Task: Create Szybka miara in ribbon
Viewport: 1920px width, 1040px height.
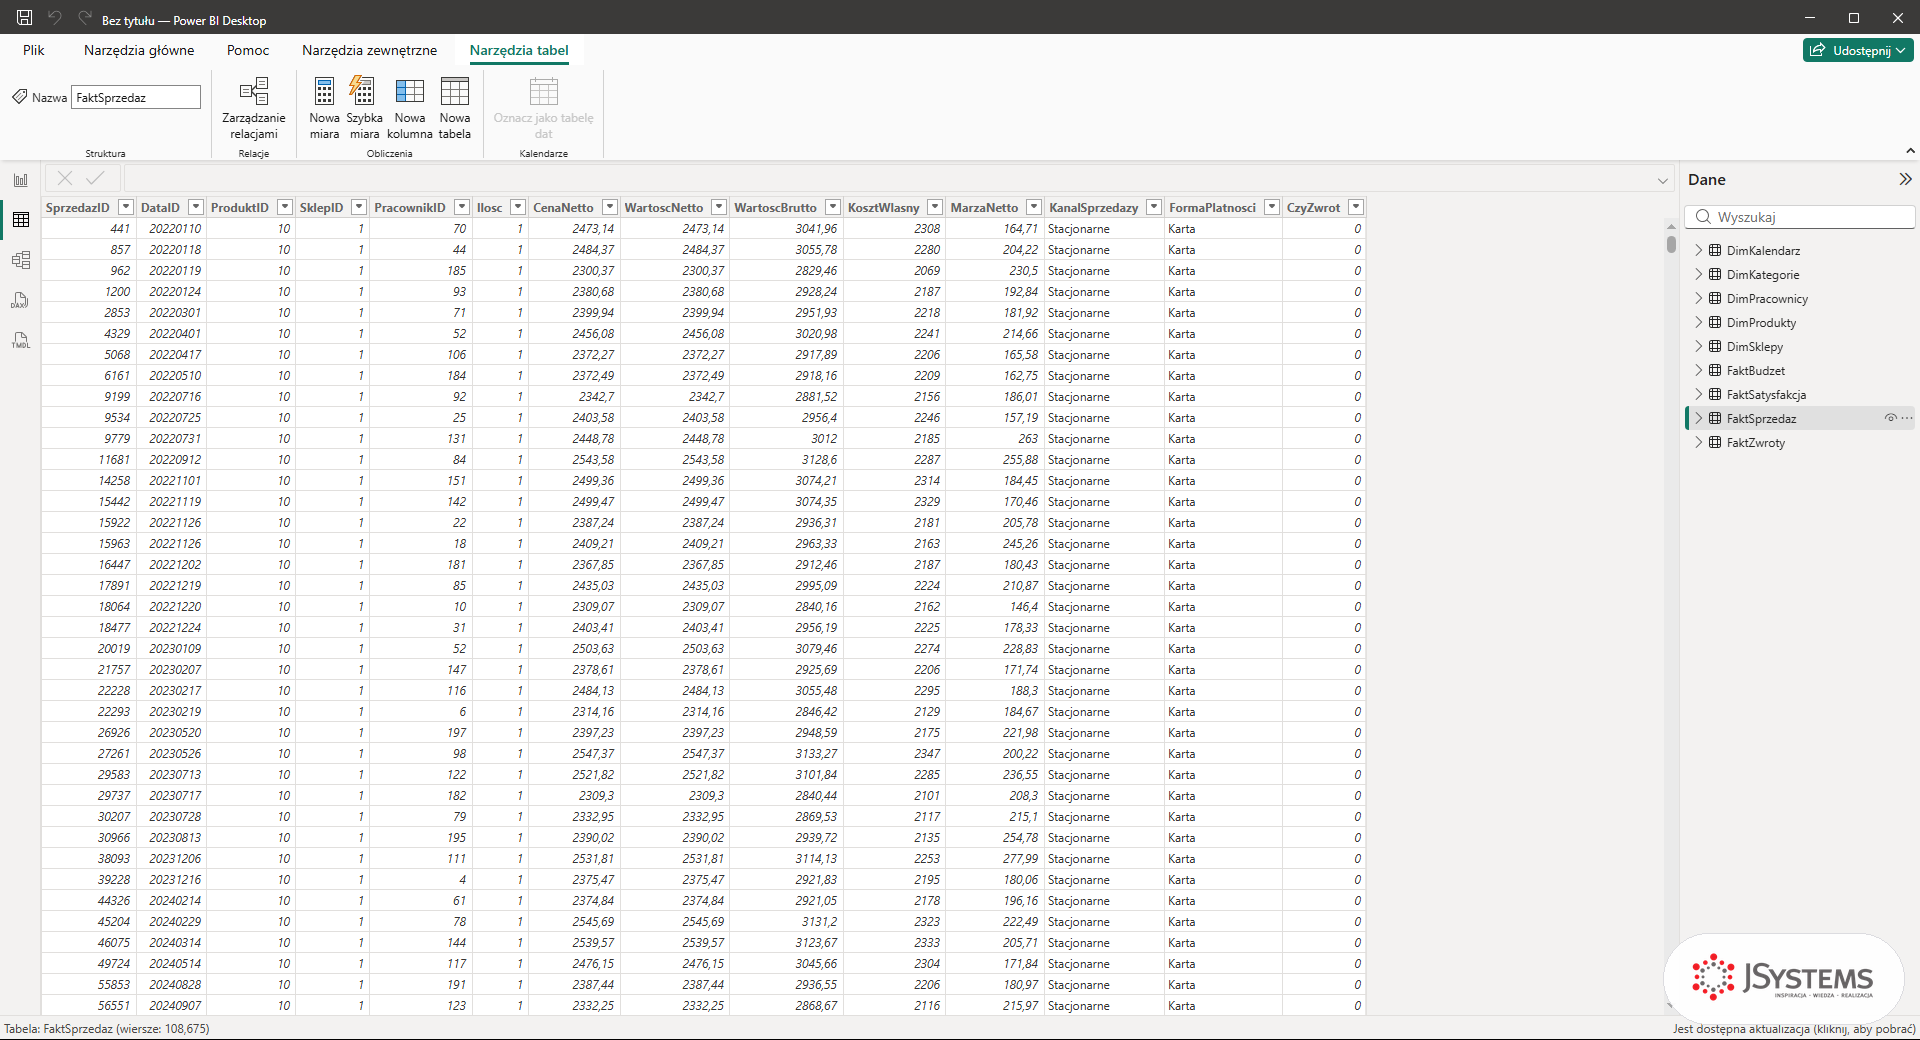Action: [x=364, y=108]
